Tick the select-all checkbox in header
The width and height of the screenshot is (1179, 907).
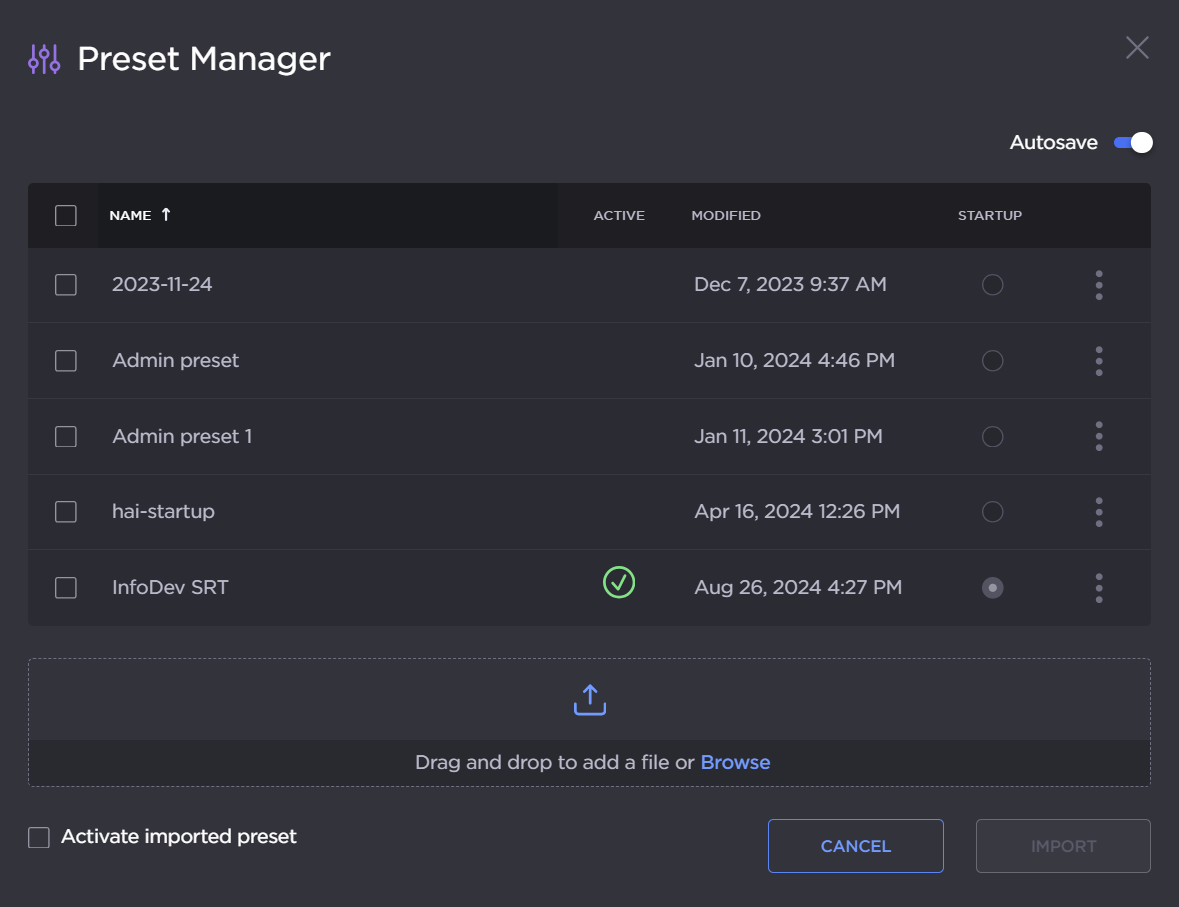pos(66,216)
